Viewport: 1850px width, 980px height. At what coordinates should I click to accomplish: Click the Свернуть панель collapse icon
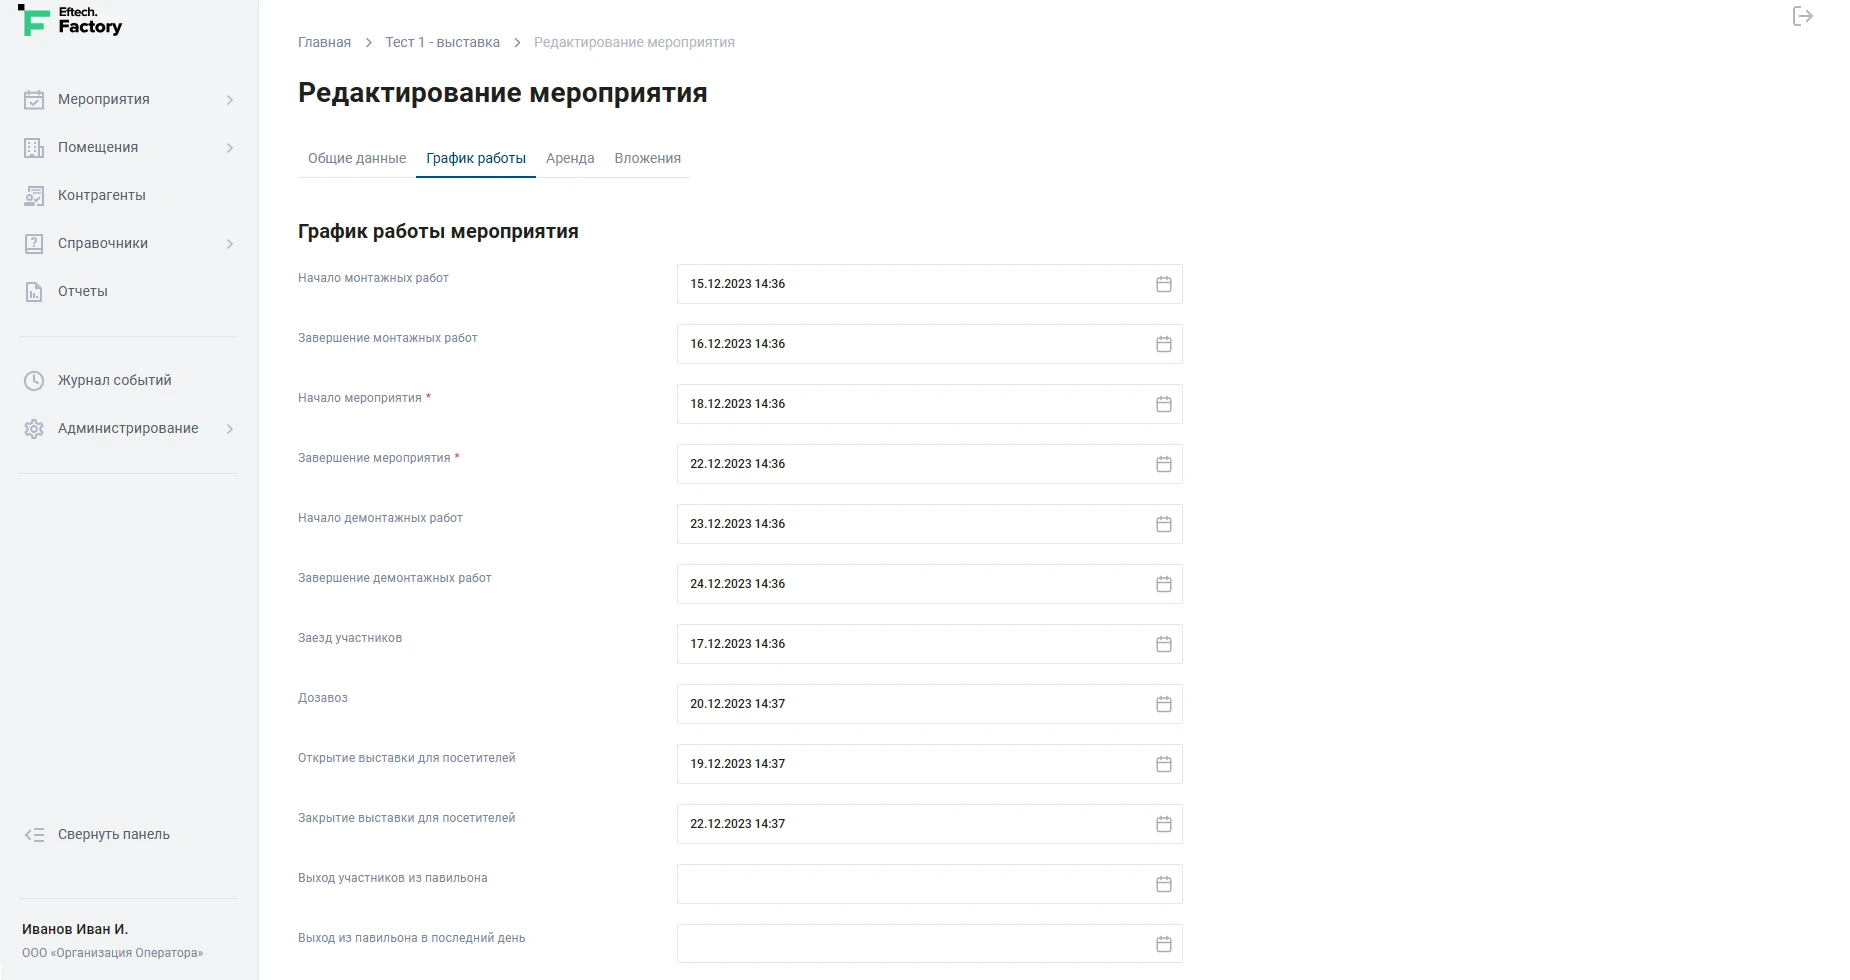pos(34,834)
